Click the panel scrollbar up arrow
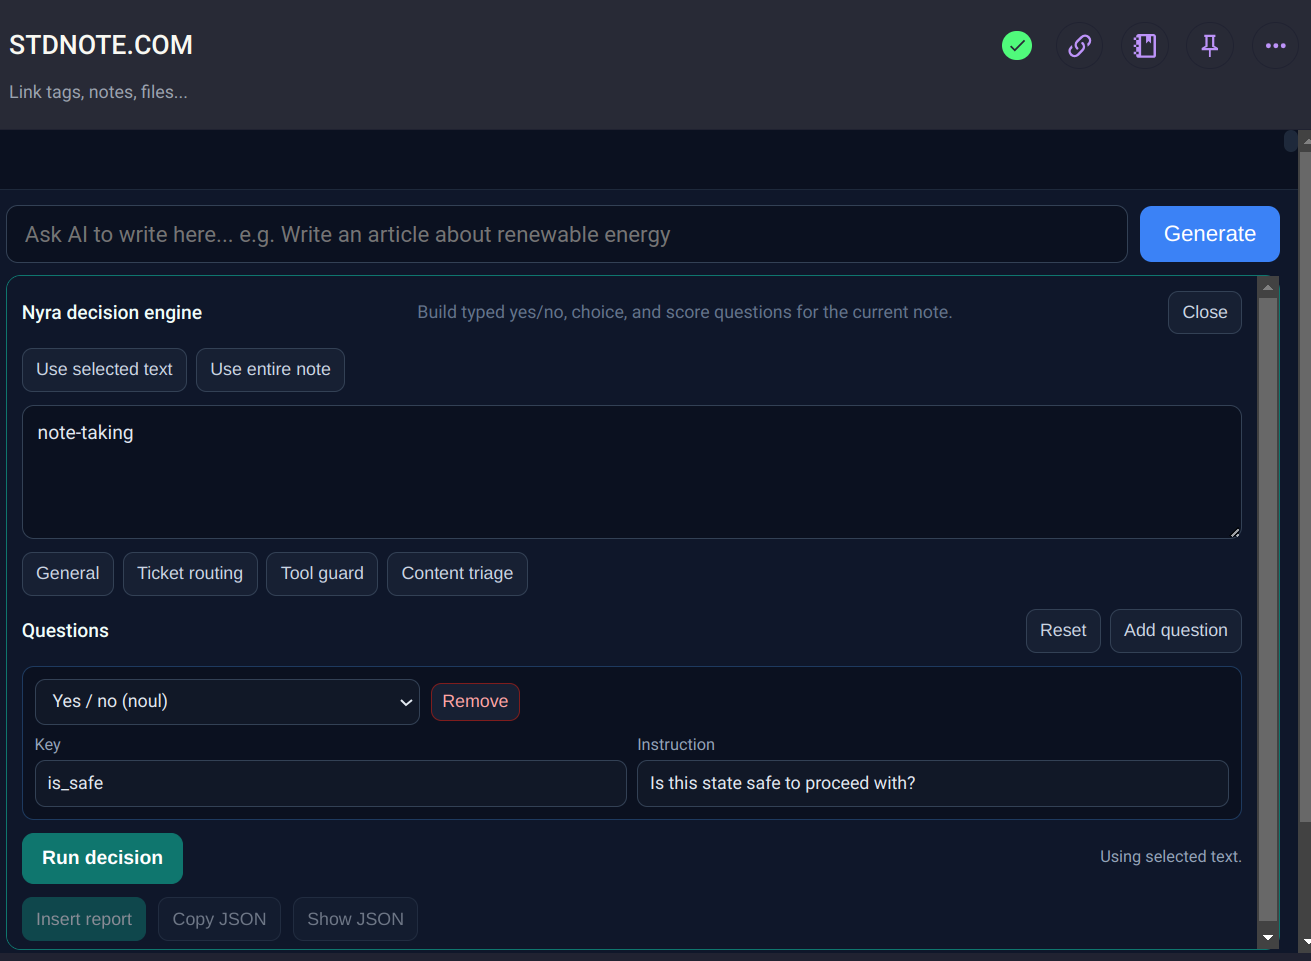 point(1268,288)
